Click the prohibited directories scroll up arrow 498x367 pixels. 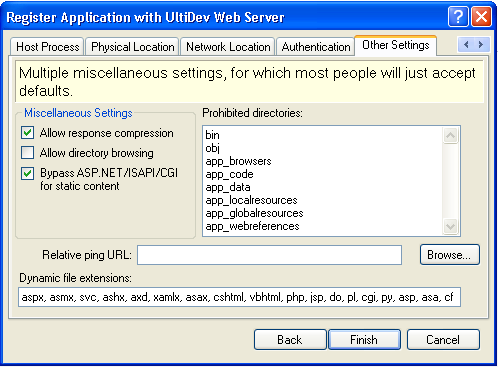coord(451,135)
